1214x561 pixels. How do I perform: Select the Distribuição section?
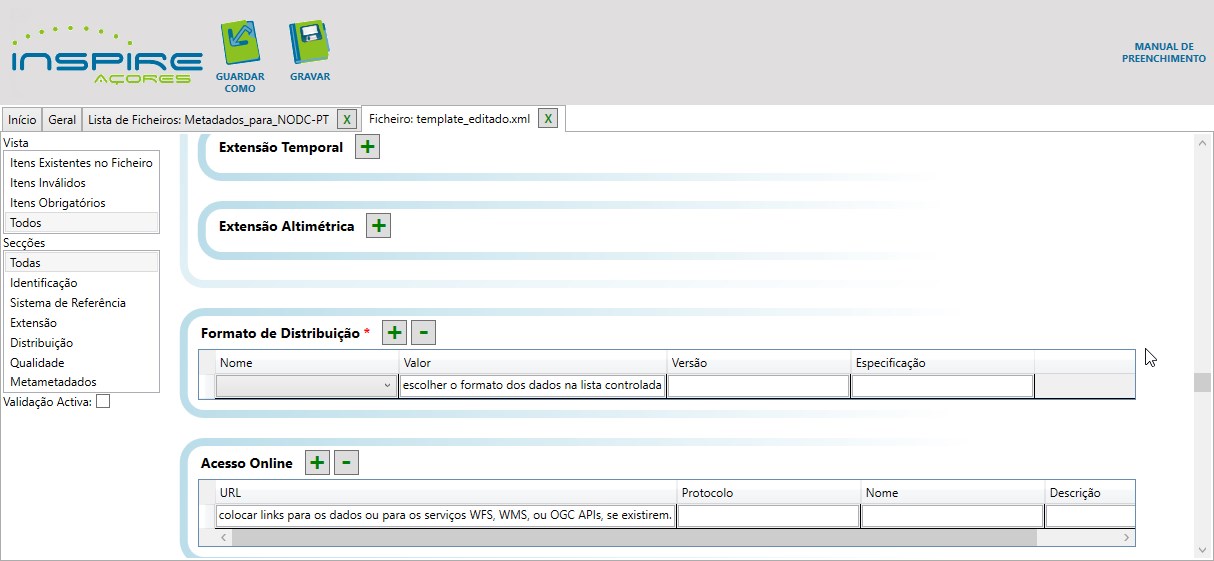41,343
